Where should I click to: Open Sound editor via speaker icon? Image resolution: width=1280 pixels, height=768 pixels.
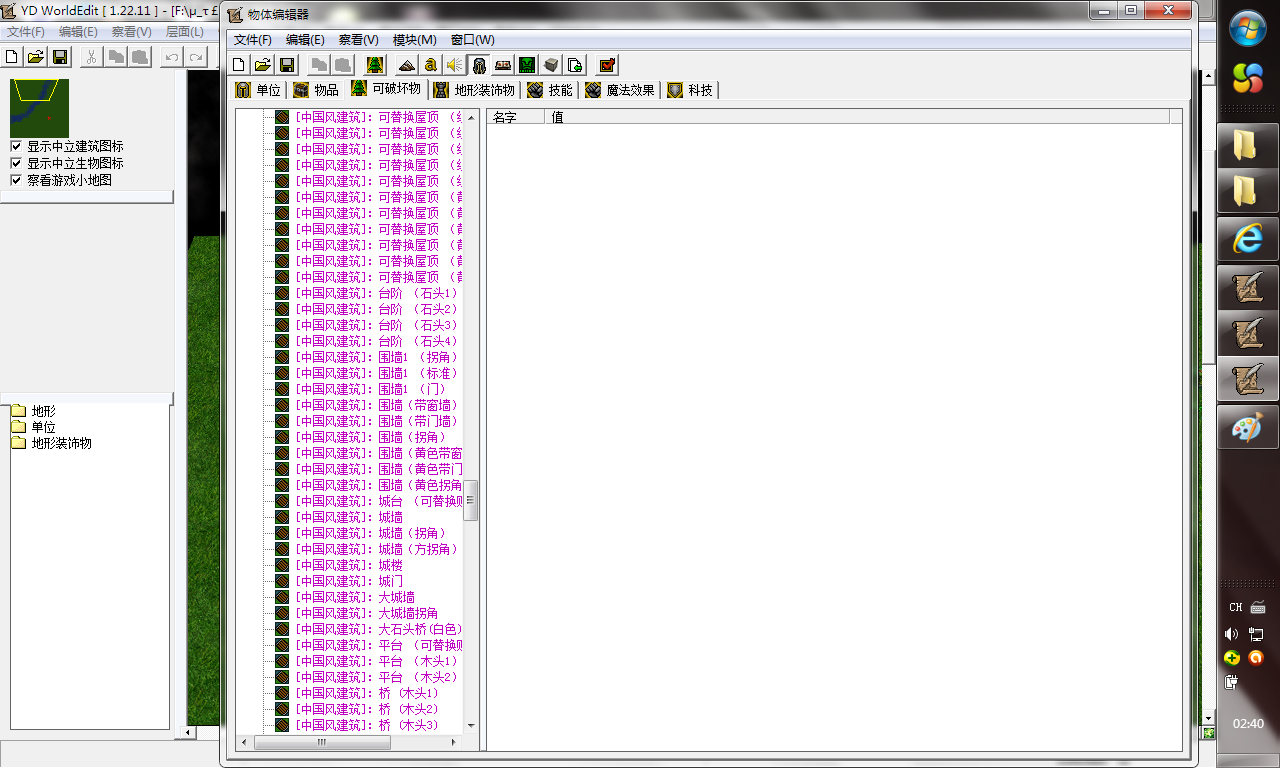455,65
